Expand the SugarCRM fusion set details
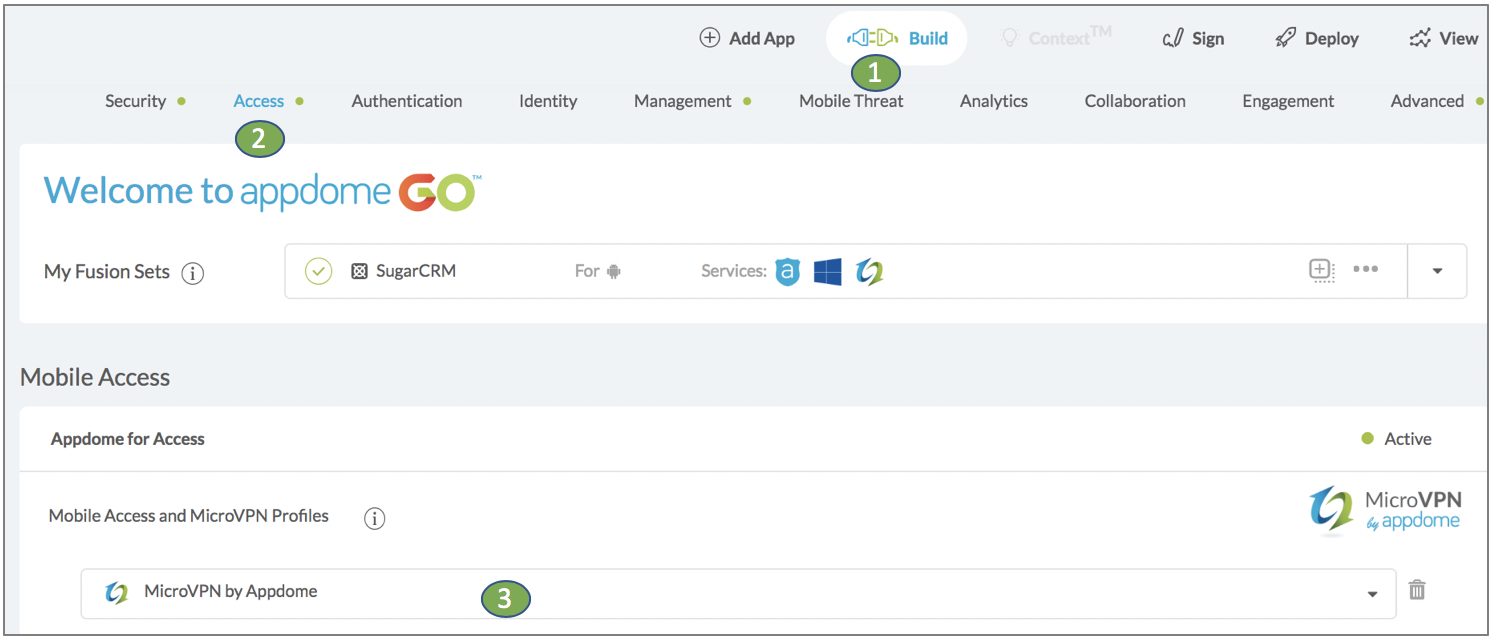The image size is (1494, 642). pos(1437,271)
